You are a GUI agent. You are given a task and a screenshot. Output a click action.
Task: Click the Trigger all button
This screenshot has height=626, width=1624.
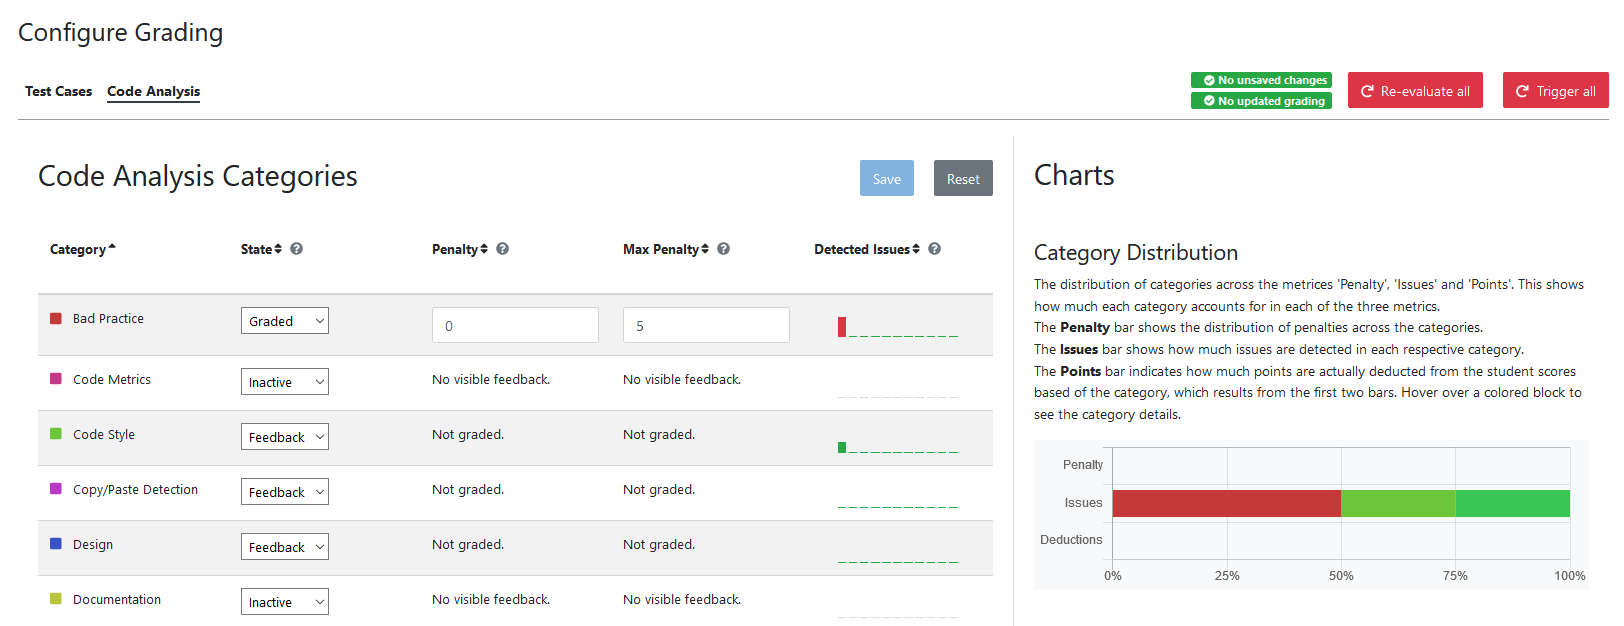click(1555, 91)
